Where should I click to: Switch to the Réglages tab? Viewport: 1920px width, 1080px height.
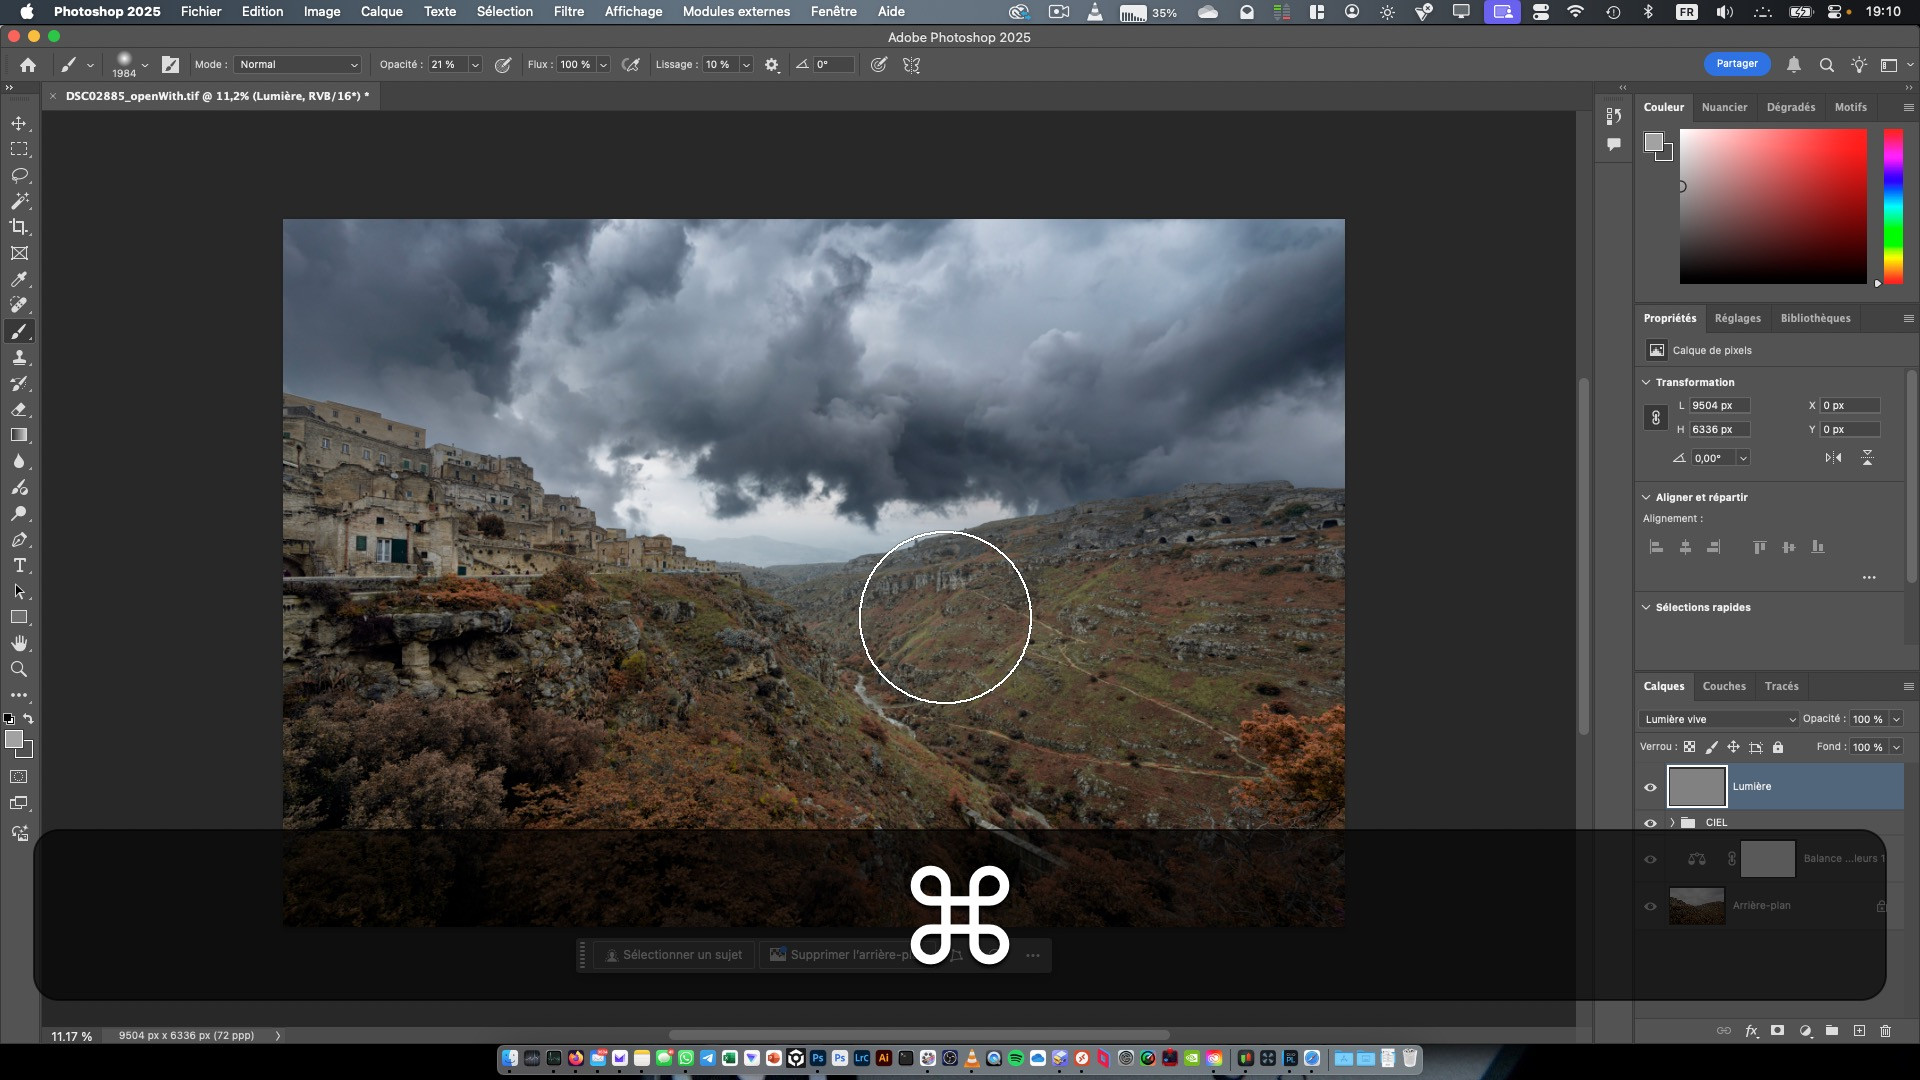(x=1738, y=318)
